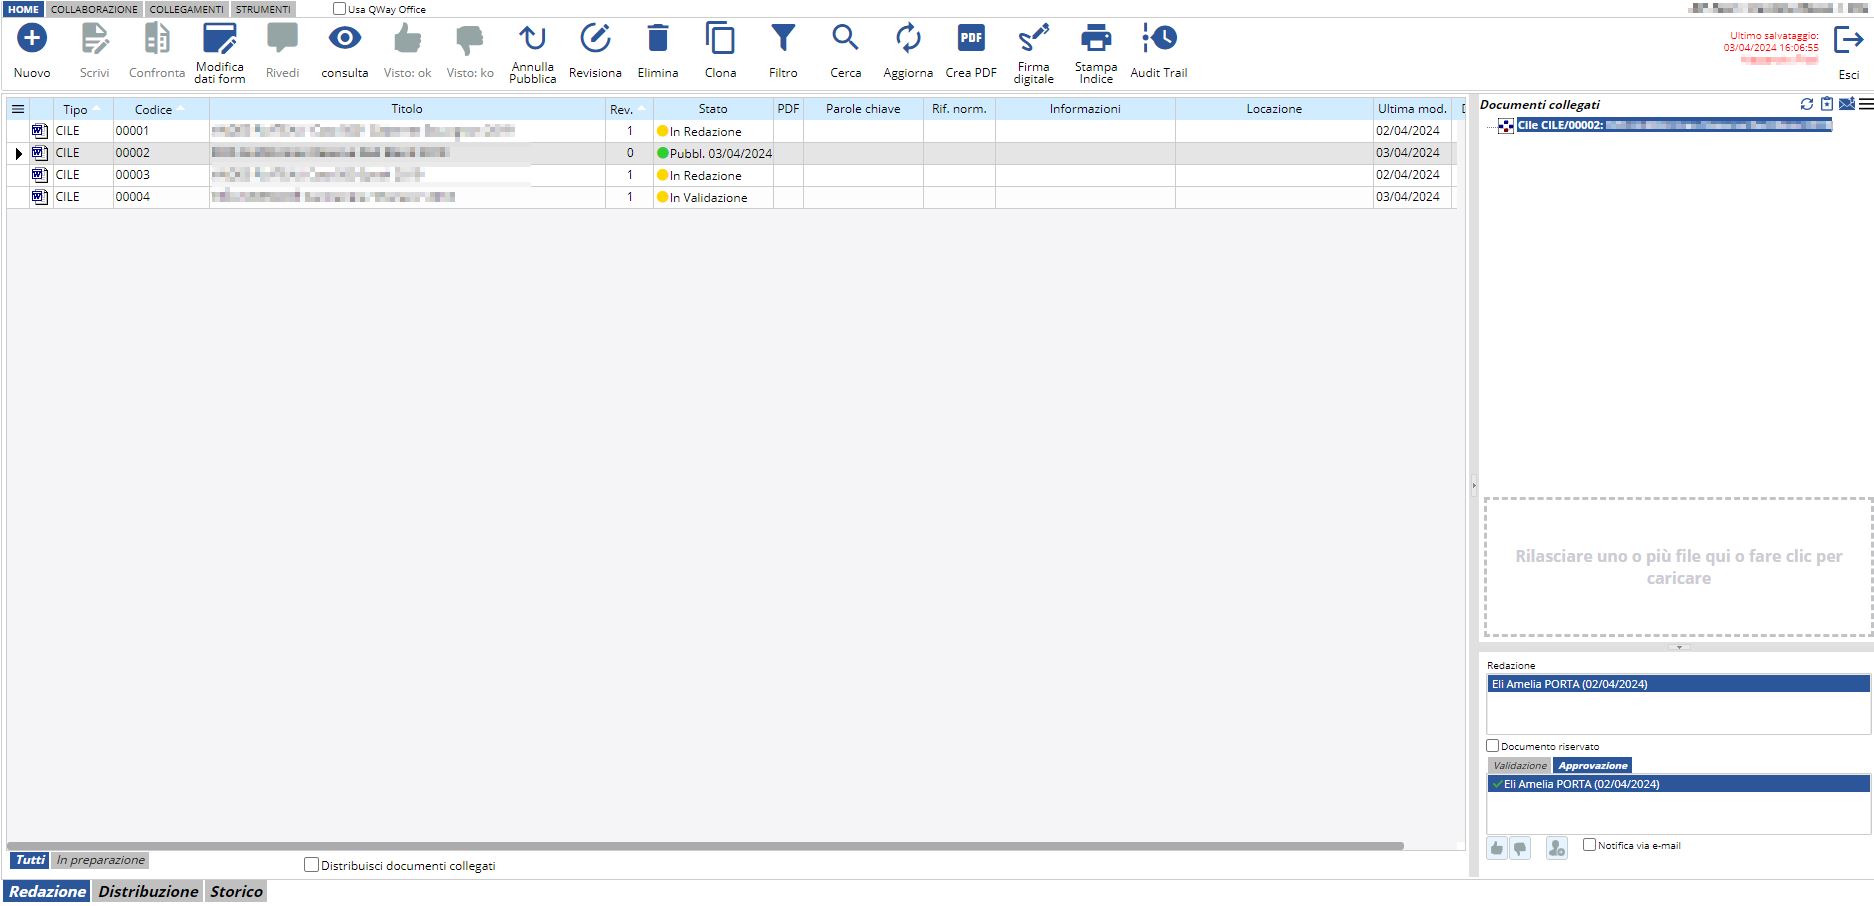Toggle Documento riservato checkbox
The width and height of the screenshot is (1874, 906).
(x=1493, y=746)
